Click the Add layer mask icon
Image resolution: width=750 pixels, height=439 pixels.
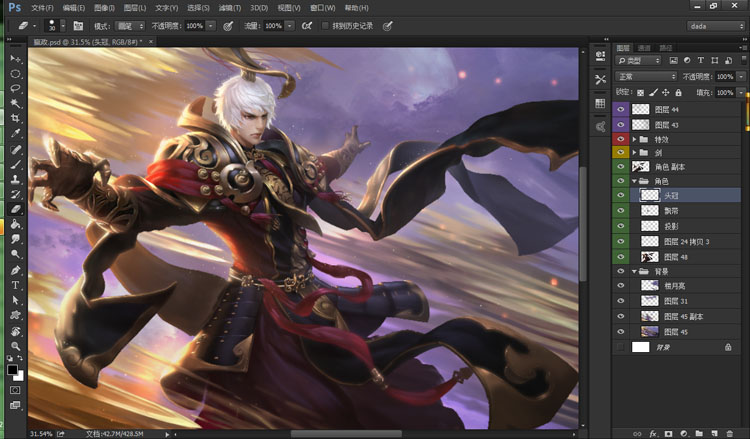(668, 433)
